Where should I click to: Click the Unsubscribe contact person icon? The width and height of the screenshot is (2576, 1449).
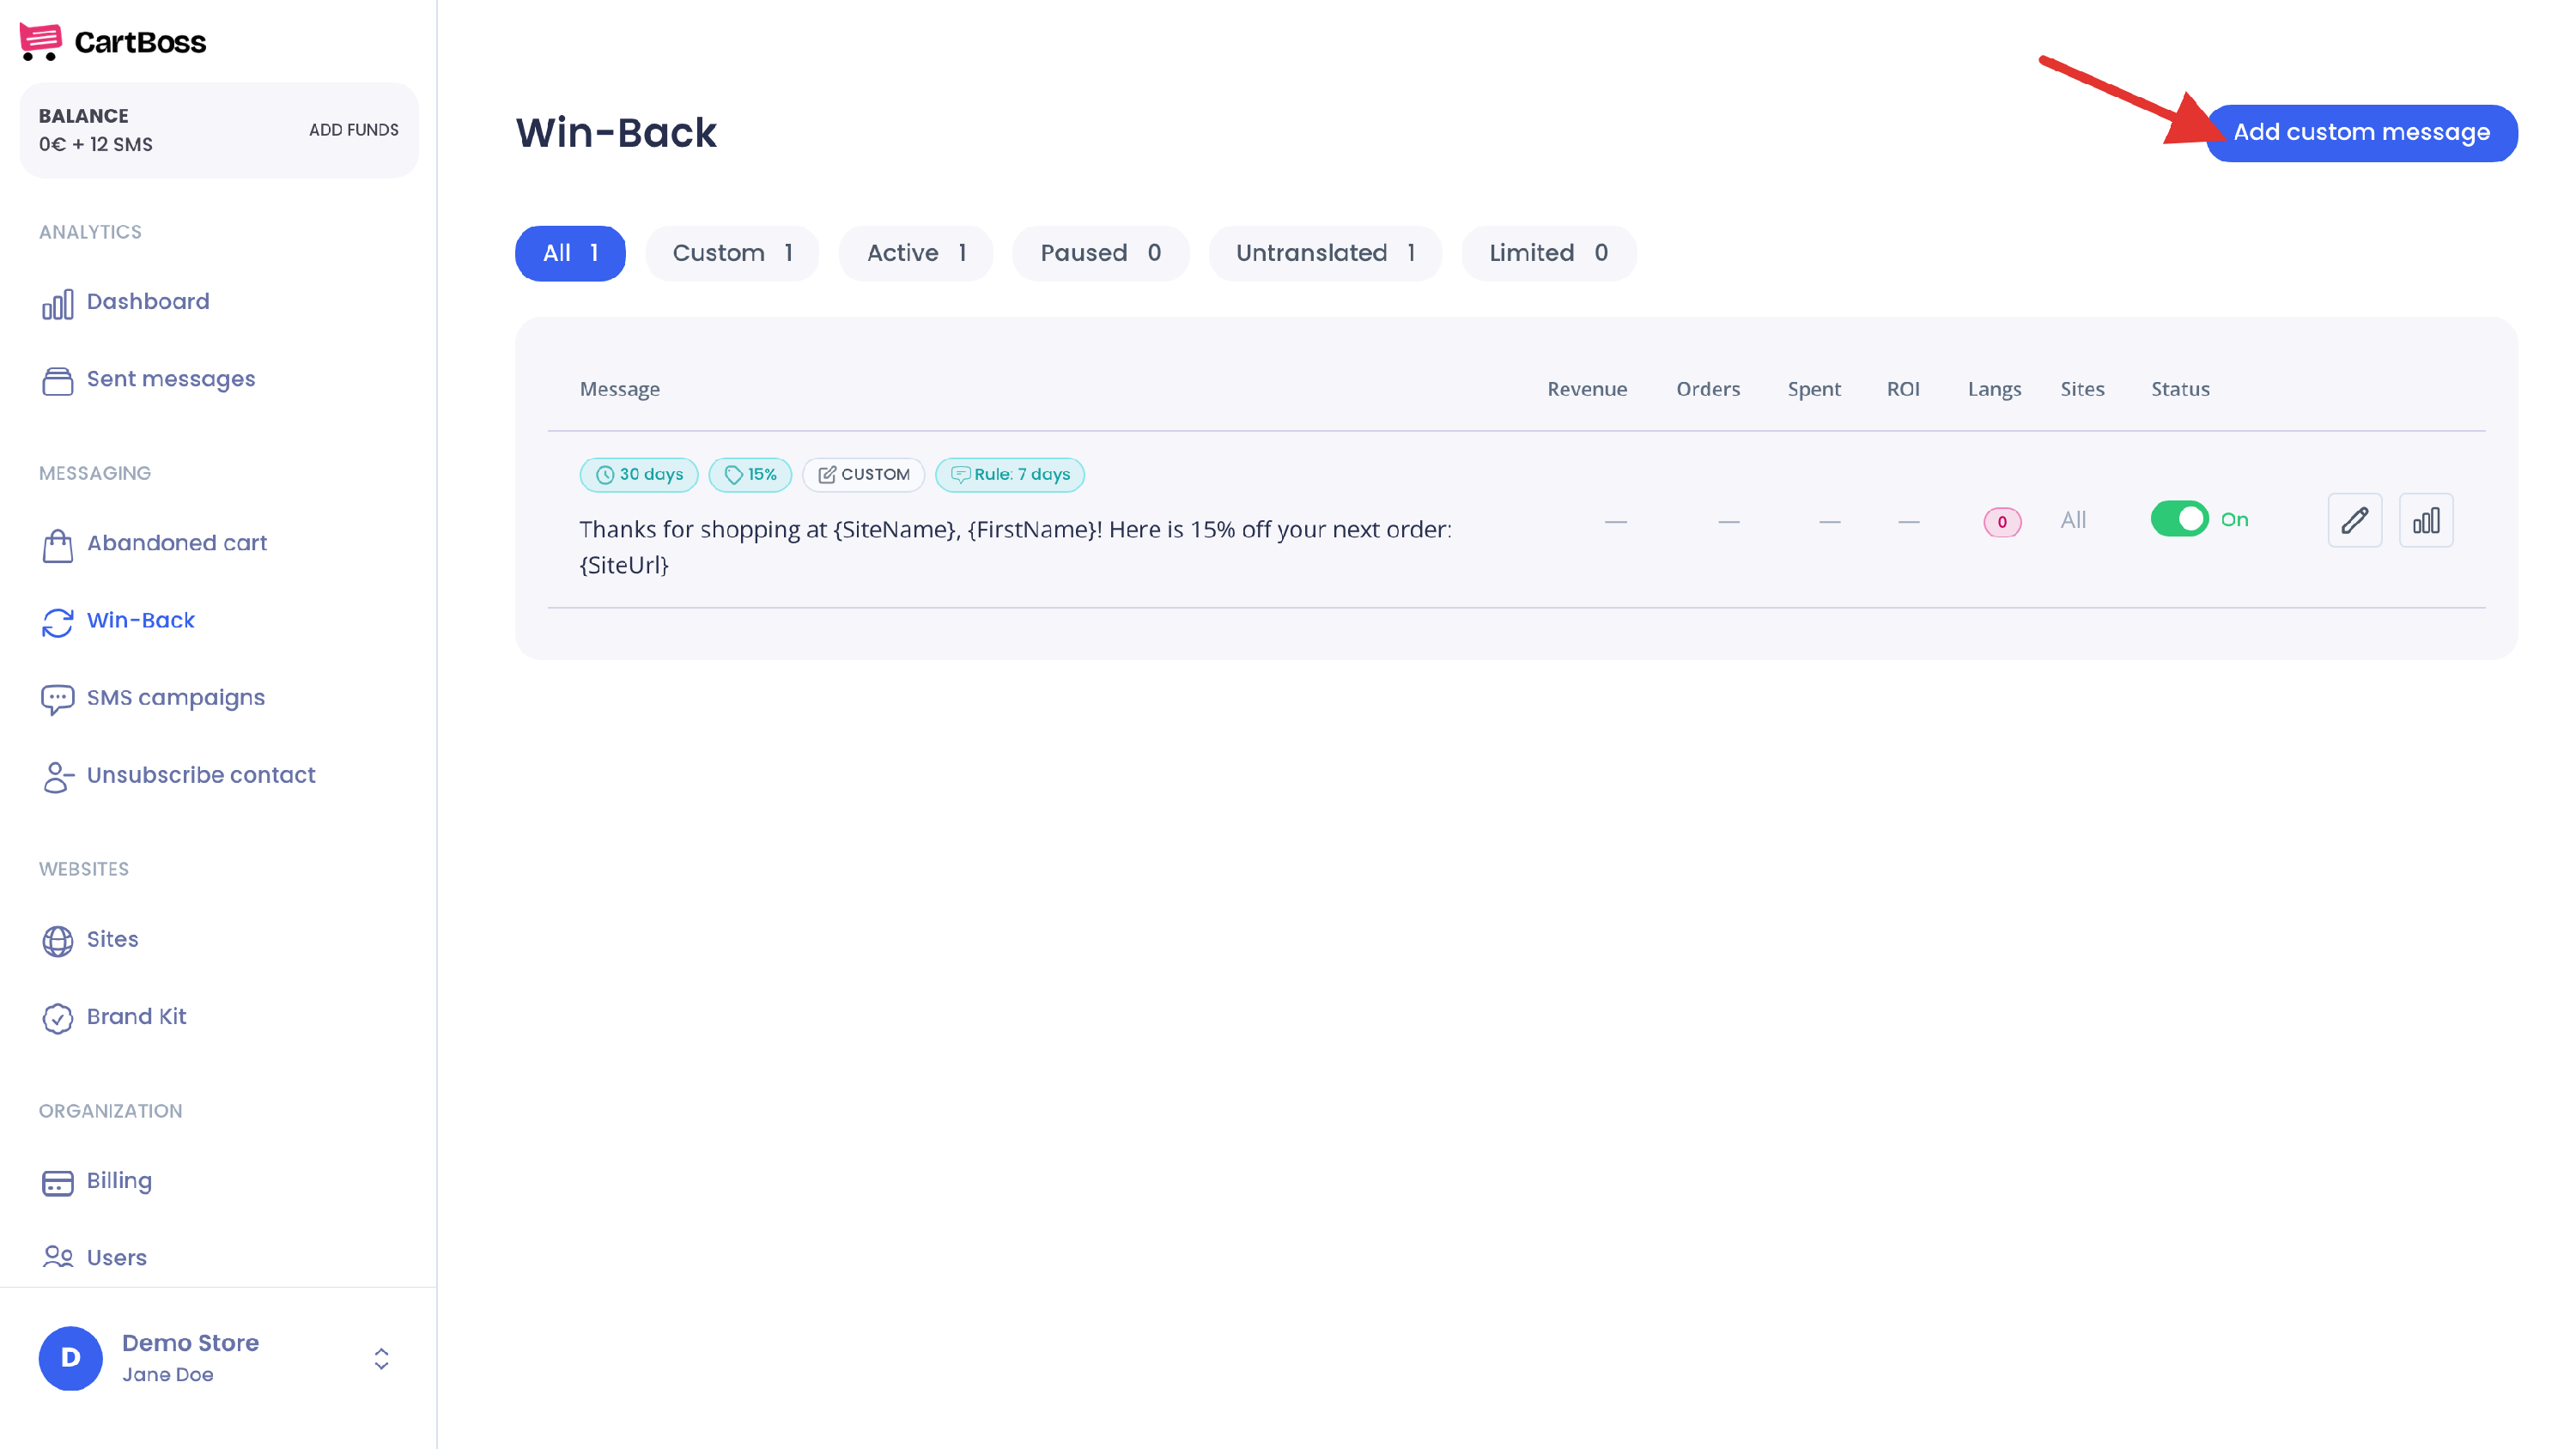click(x=57, y=777)
